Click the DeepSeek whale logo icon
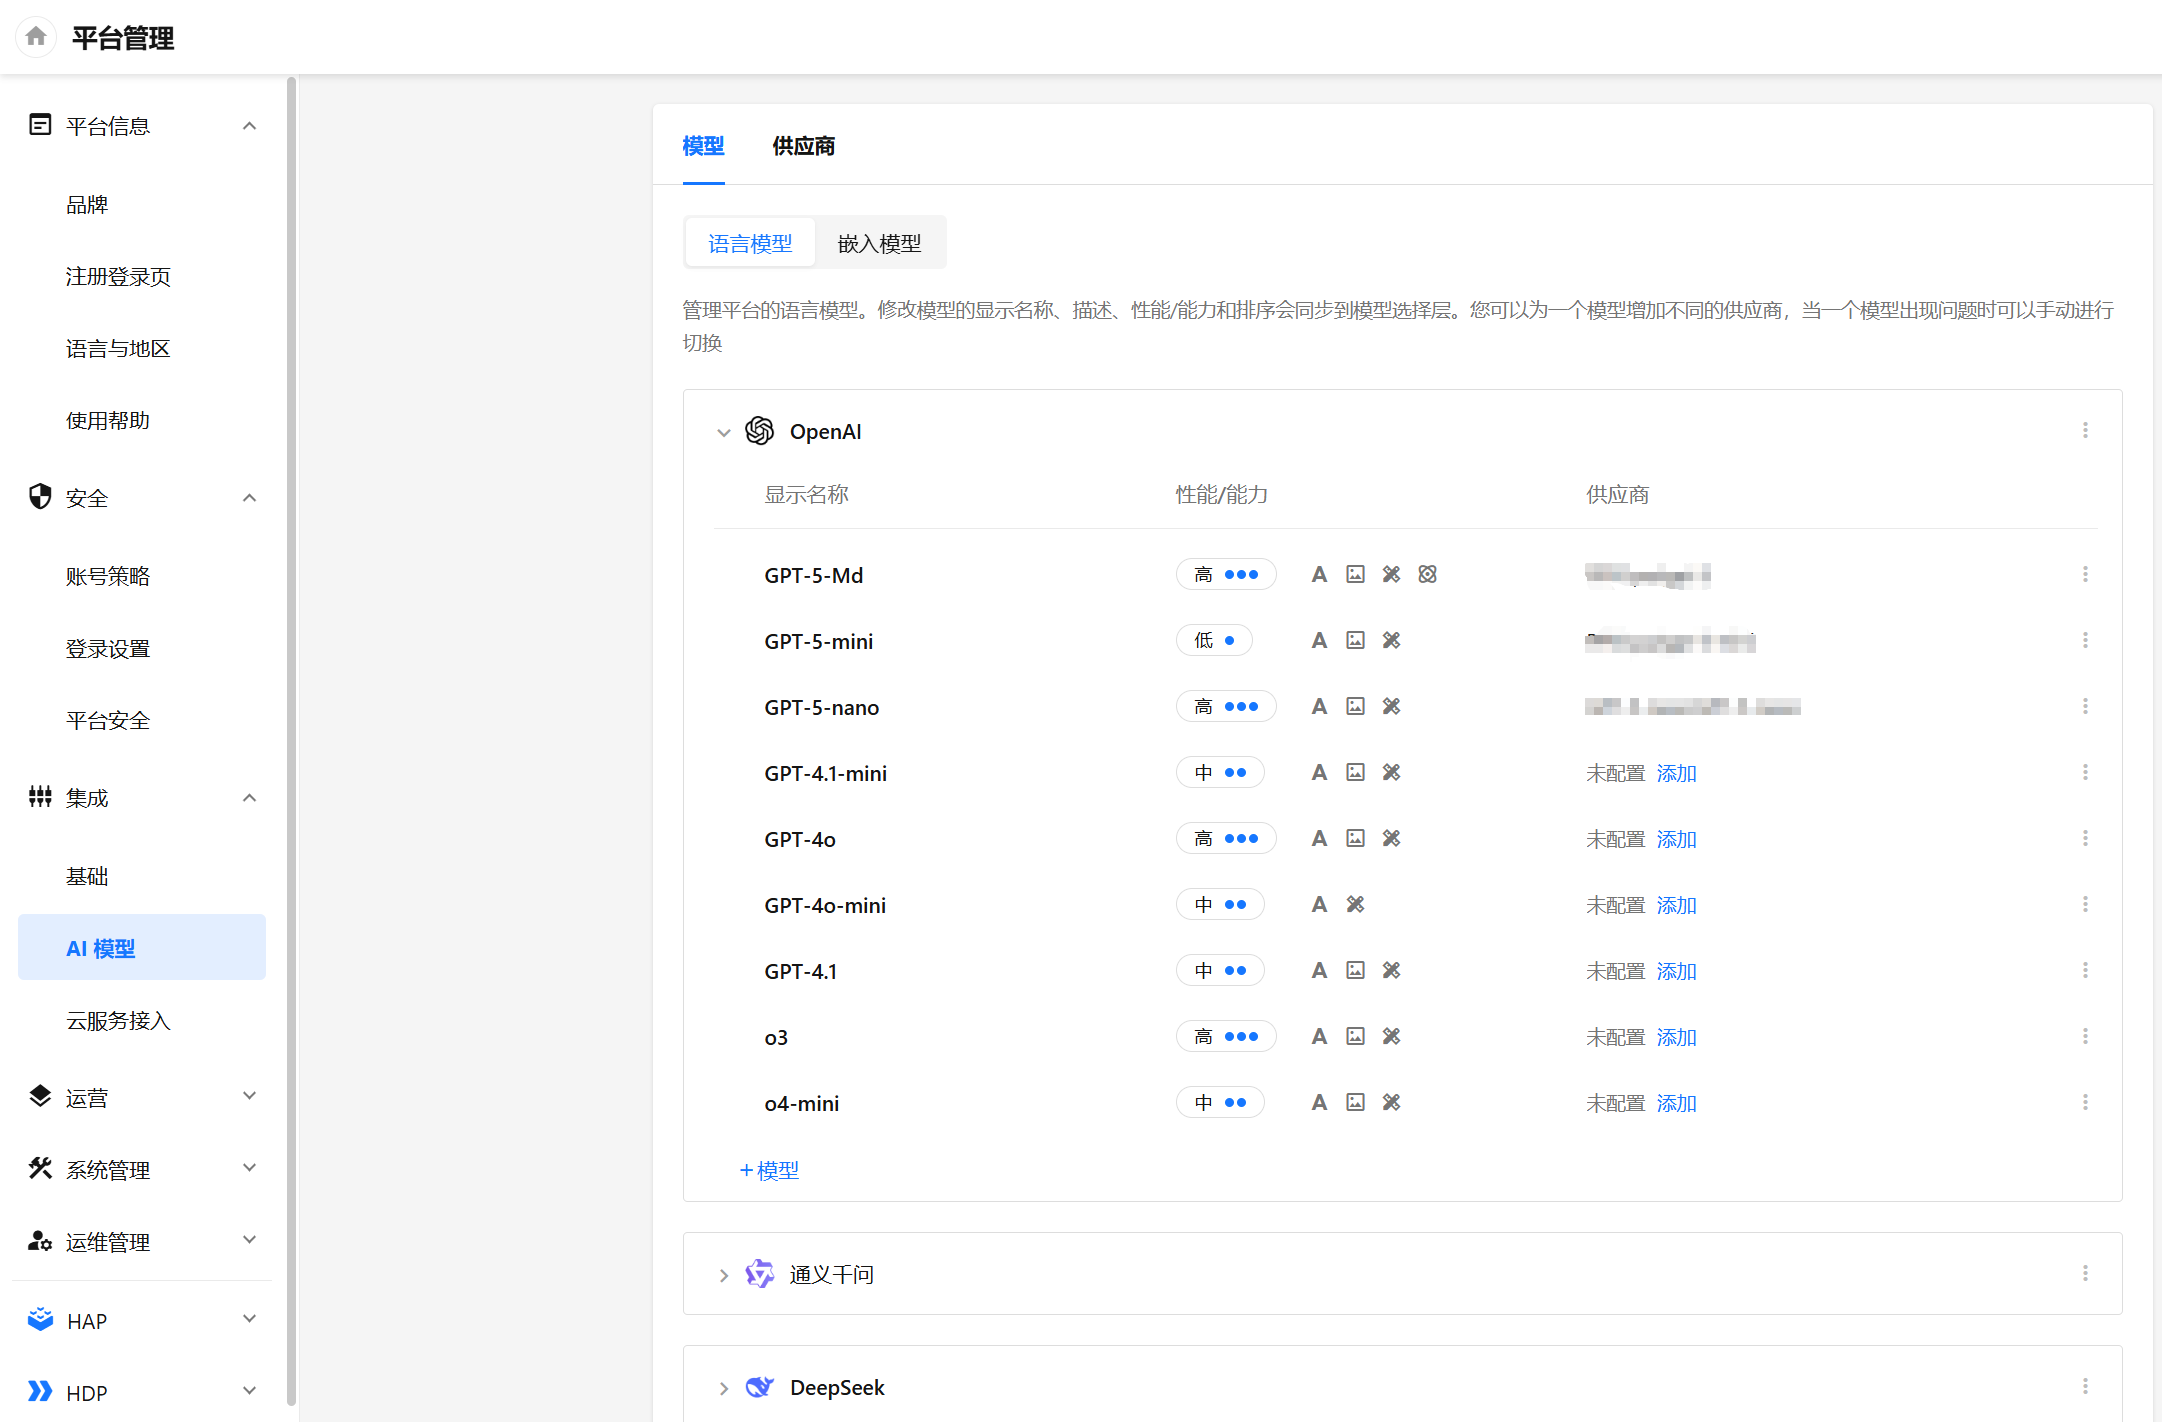 point(760,1387)
